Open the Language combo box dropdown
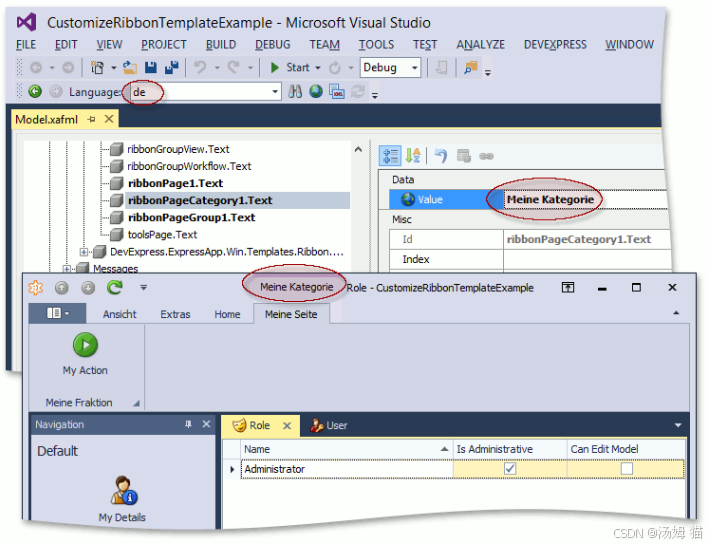Viewport: 715px width, 546px height. point(275,92)
